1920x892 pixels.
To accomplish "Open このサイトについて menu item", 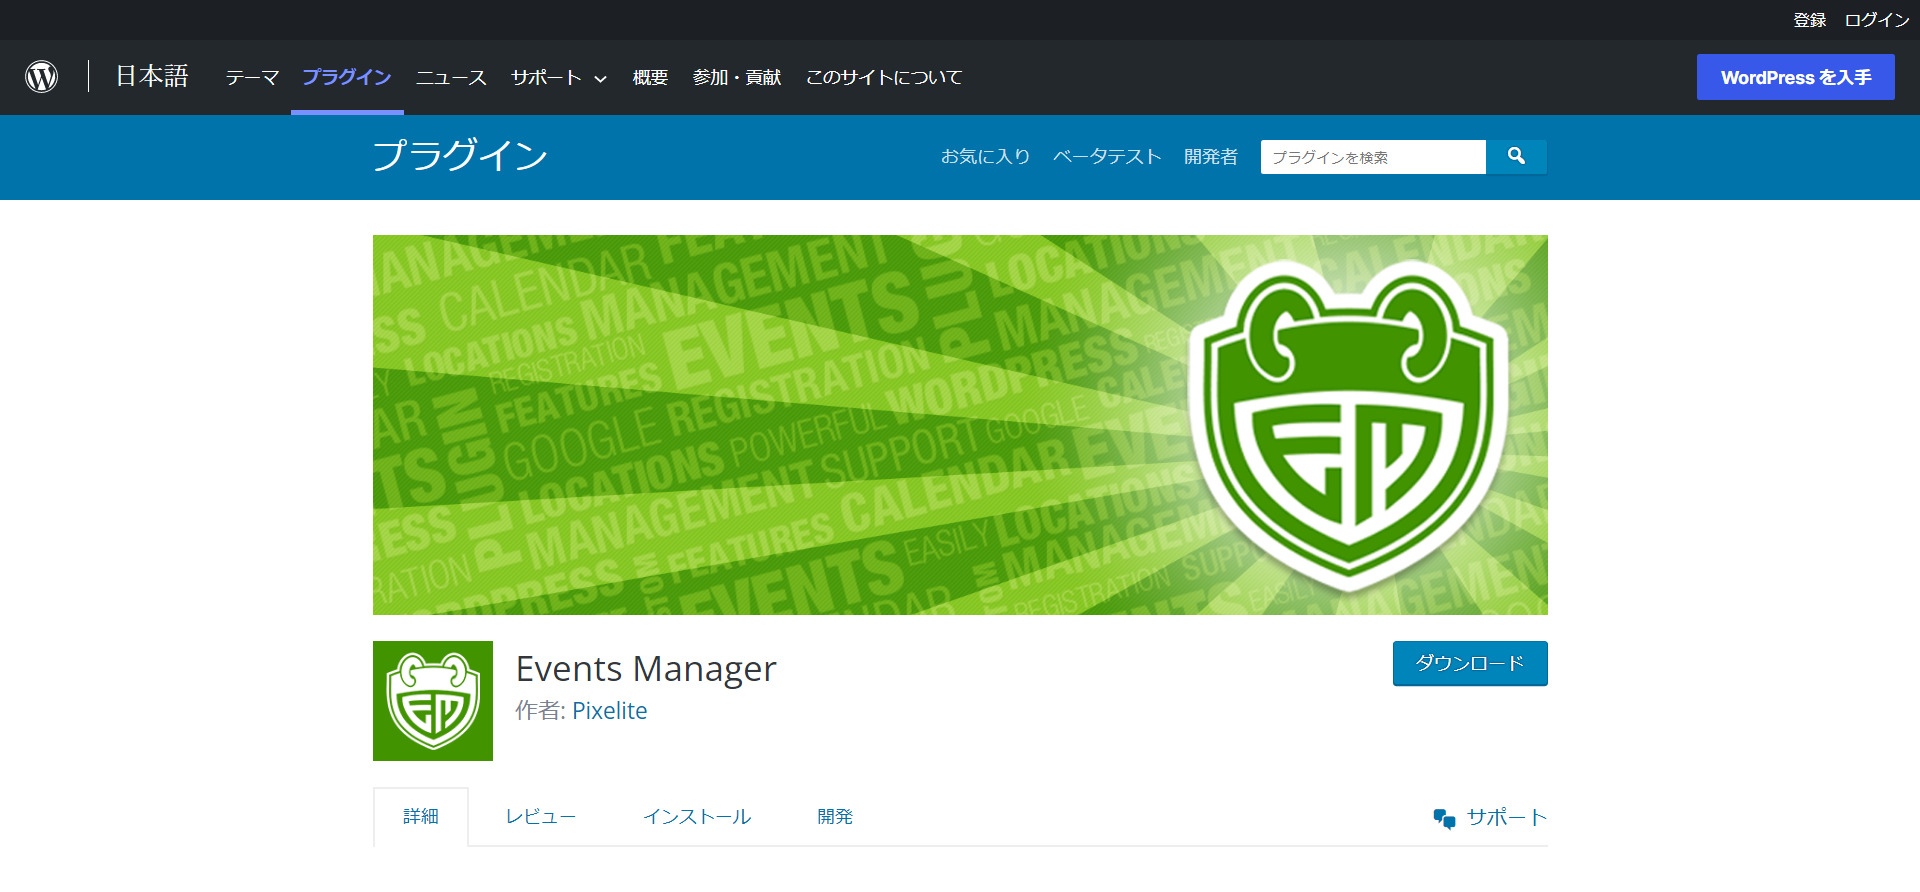I will 884,77.
